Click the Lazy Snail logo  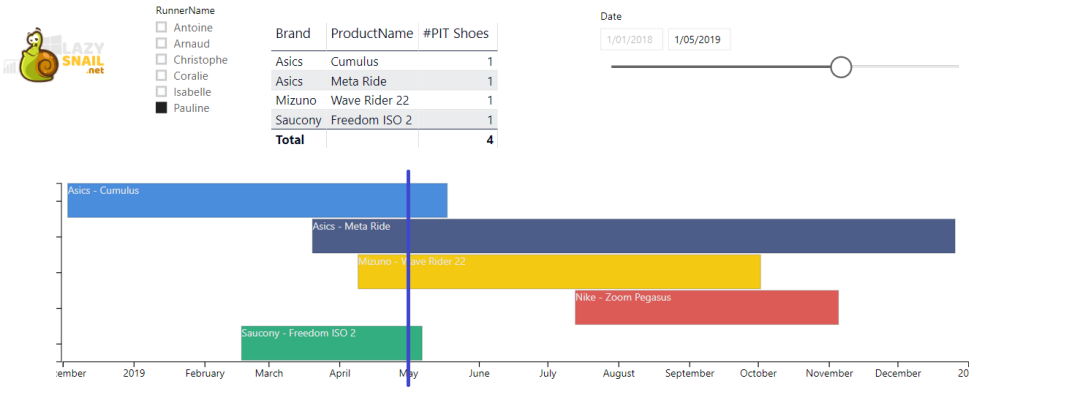tap(56, 56)
